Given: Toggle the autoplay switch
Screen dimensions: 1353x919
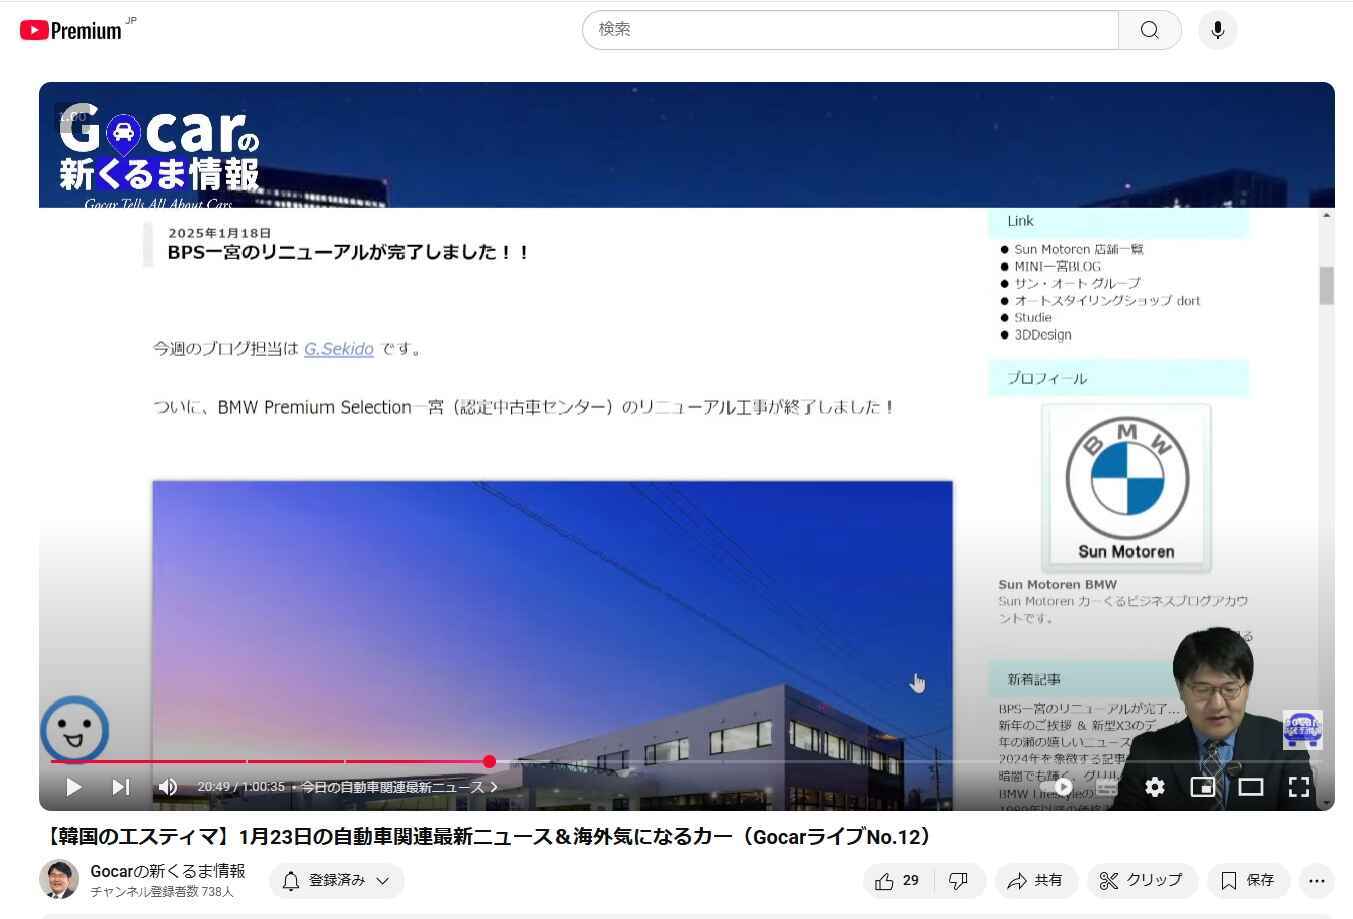Looking at the screenshot, I should (1062, 787).
